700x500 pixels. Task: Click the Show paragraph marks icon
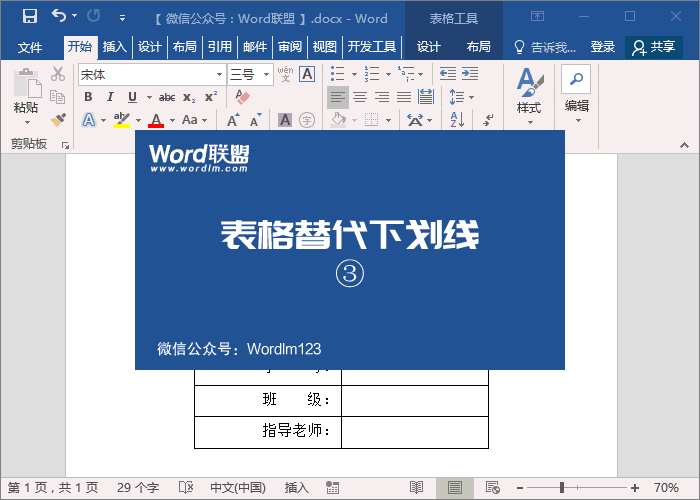[488, 120]
